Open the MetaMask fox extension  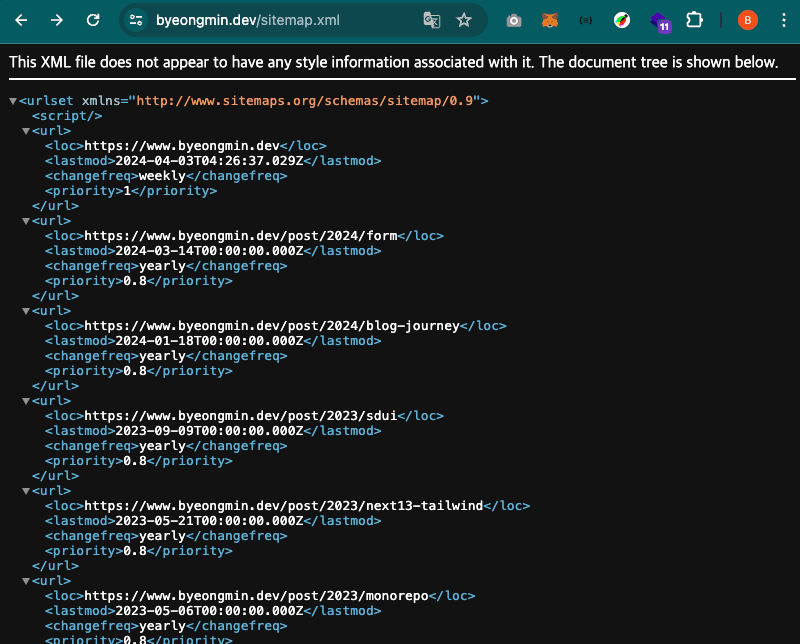pyautogui.click(x=549, y=20)
